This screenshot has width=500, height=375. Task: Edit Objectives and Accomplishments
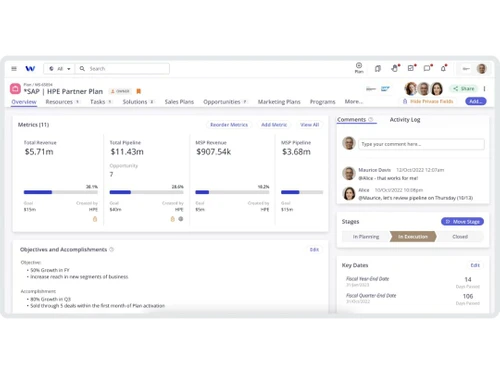coord(314,250)
